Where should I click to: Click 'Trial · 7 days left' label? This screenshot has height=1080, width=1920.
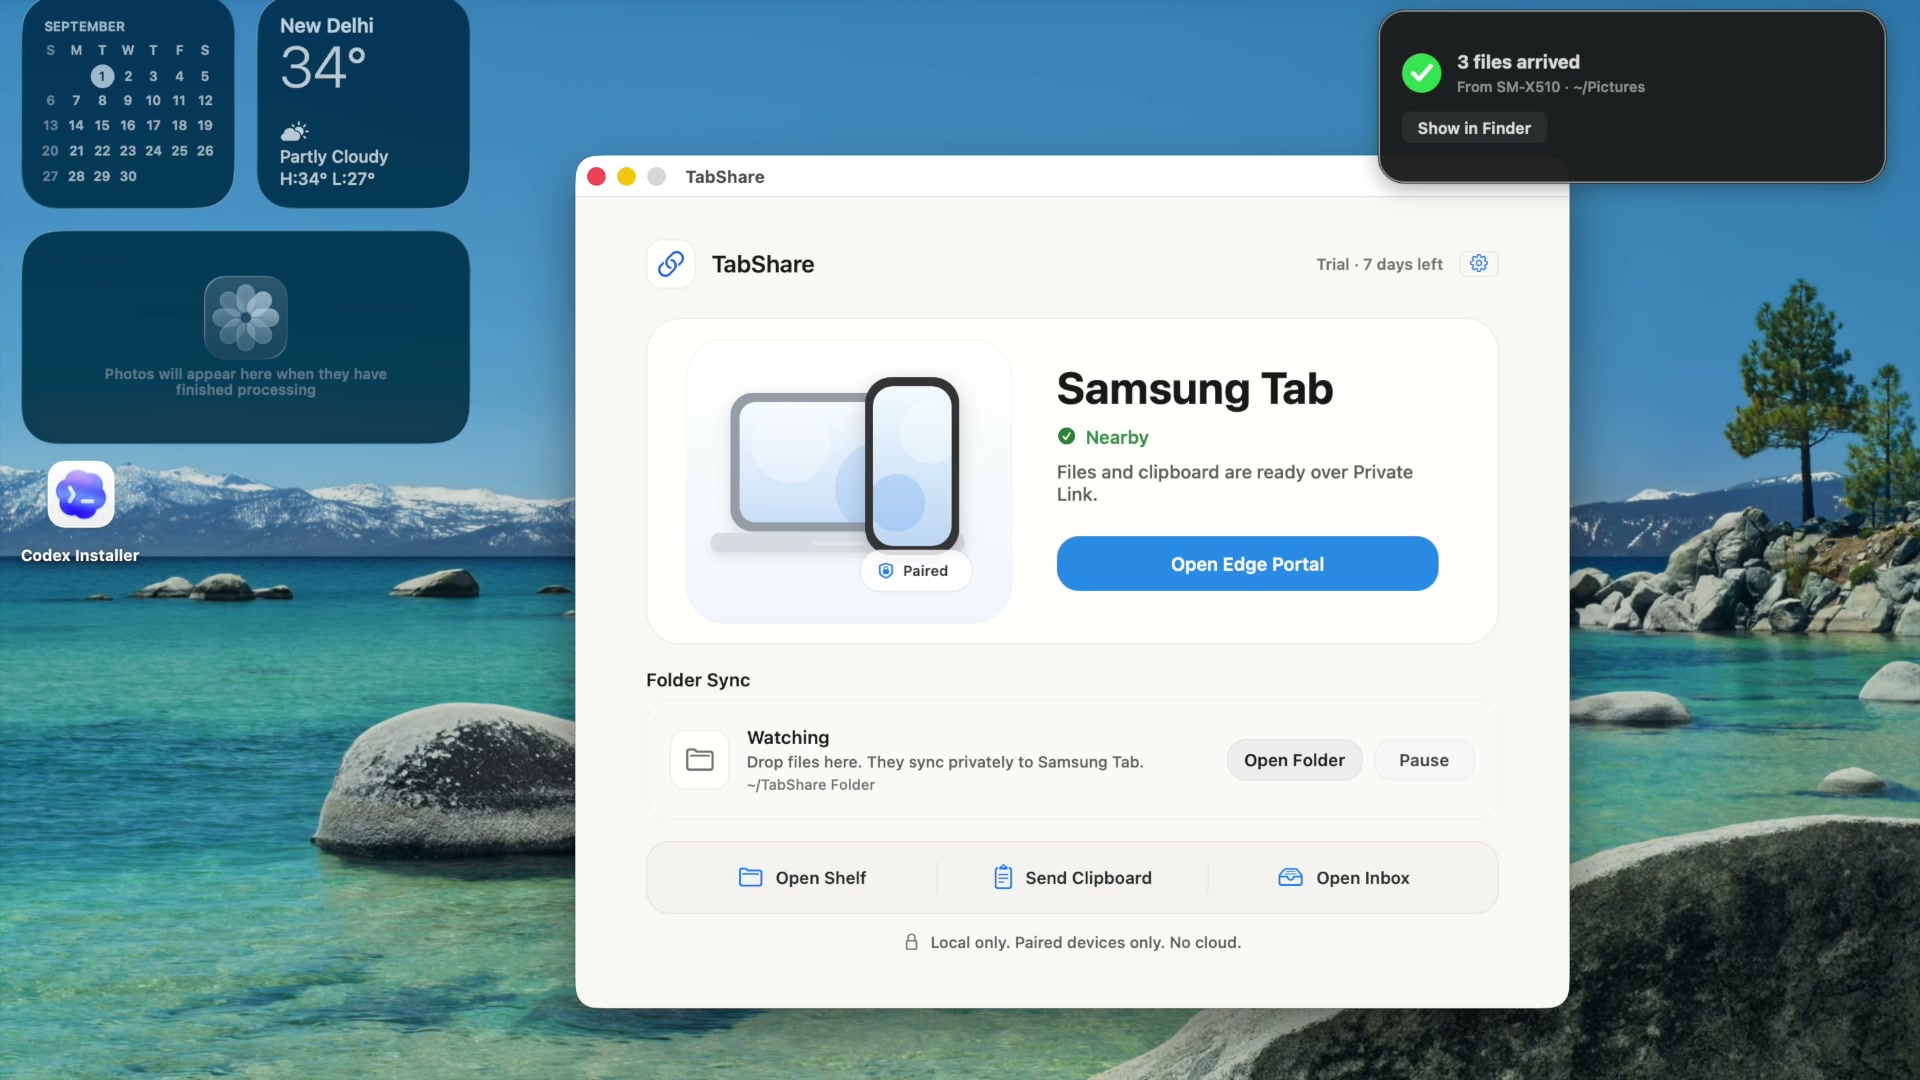[1379, 264]
